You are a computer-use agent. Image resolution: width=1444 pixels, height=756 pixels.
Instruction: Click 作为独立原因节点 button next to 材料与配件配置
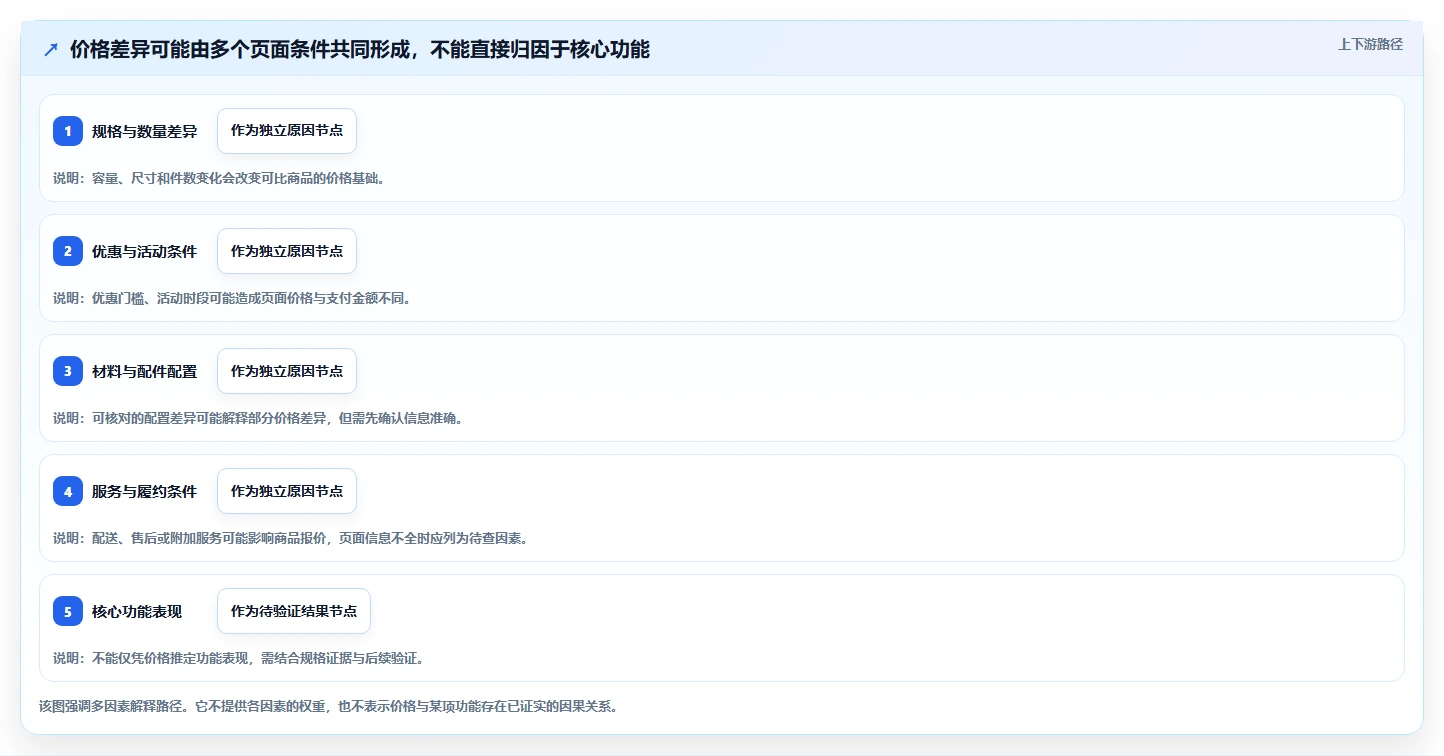tap(287, 371)
